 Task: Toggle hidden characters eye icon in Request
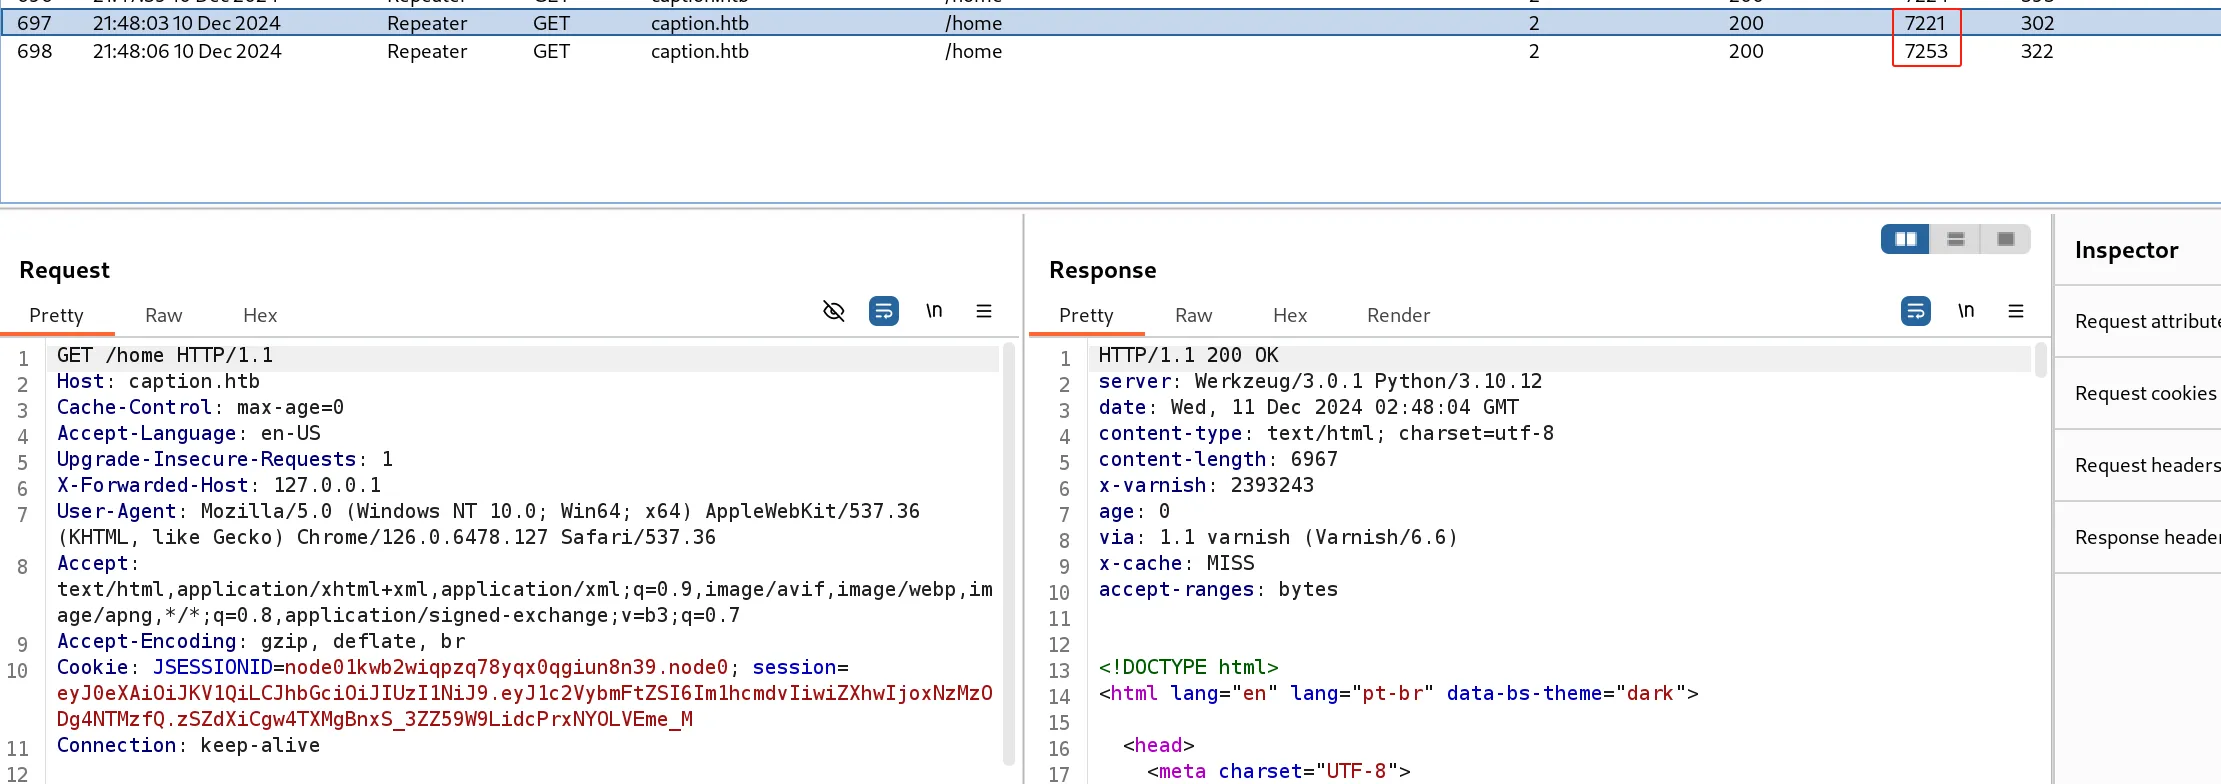click(x=833, y=311)
